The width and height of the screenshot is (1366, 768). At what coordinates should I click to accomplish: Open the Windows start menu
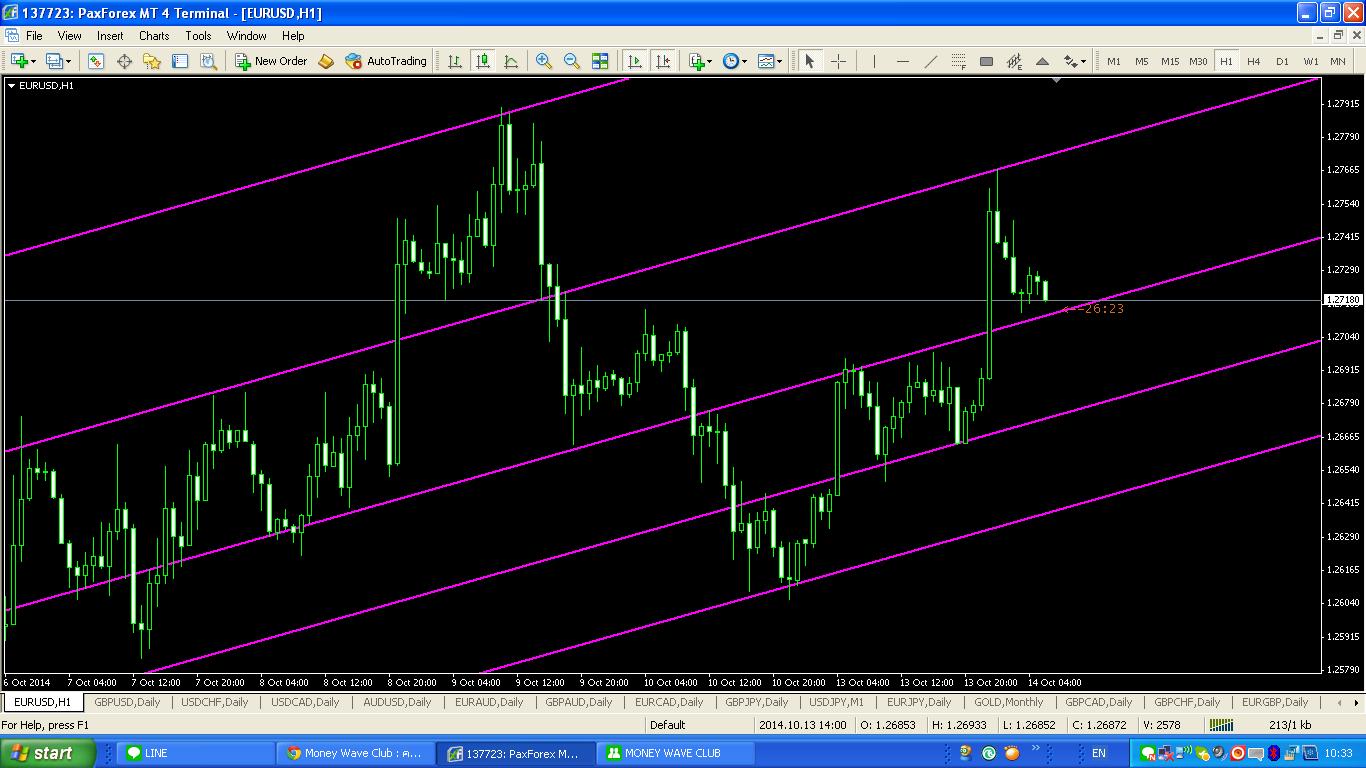[48, 753]
